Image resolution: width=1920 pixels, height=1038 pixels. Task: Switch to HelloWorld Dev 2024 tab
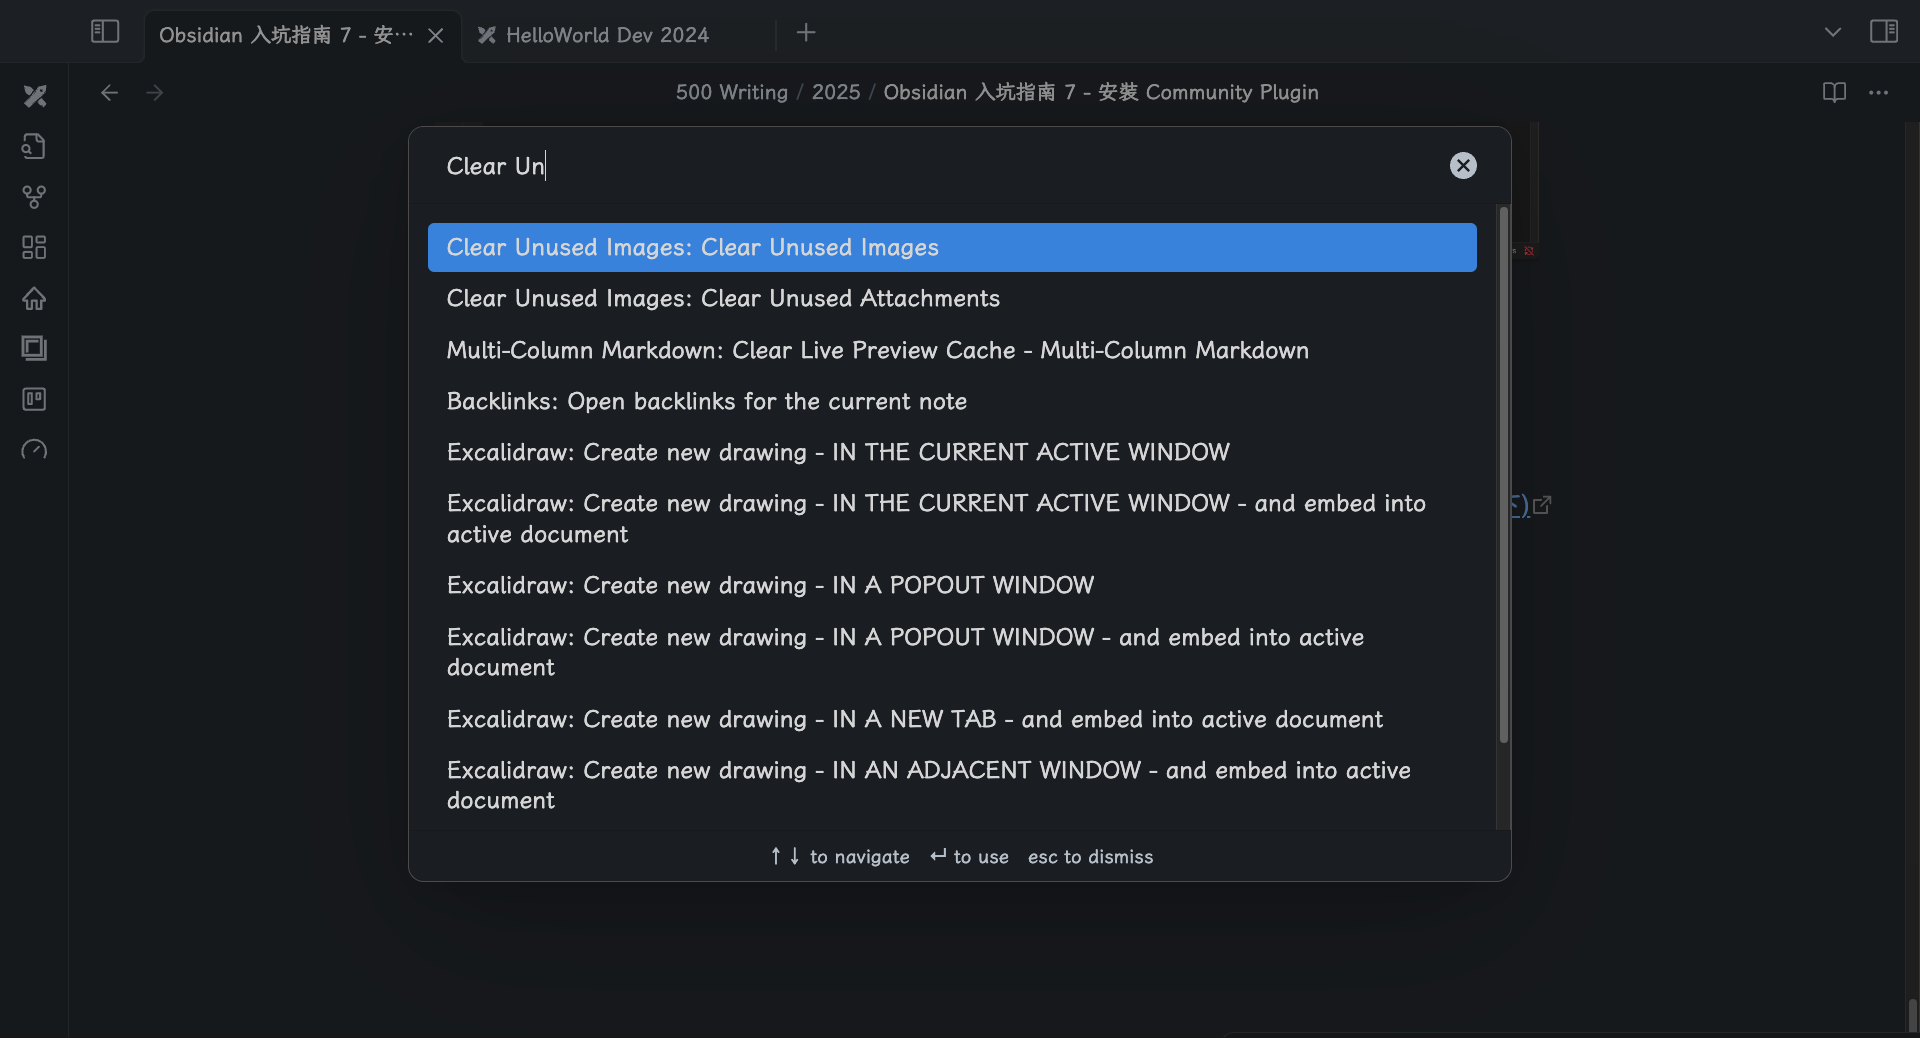coord(608,35)
